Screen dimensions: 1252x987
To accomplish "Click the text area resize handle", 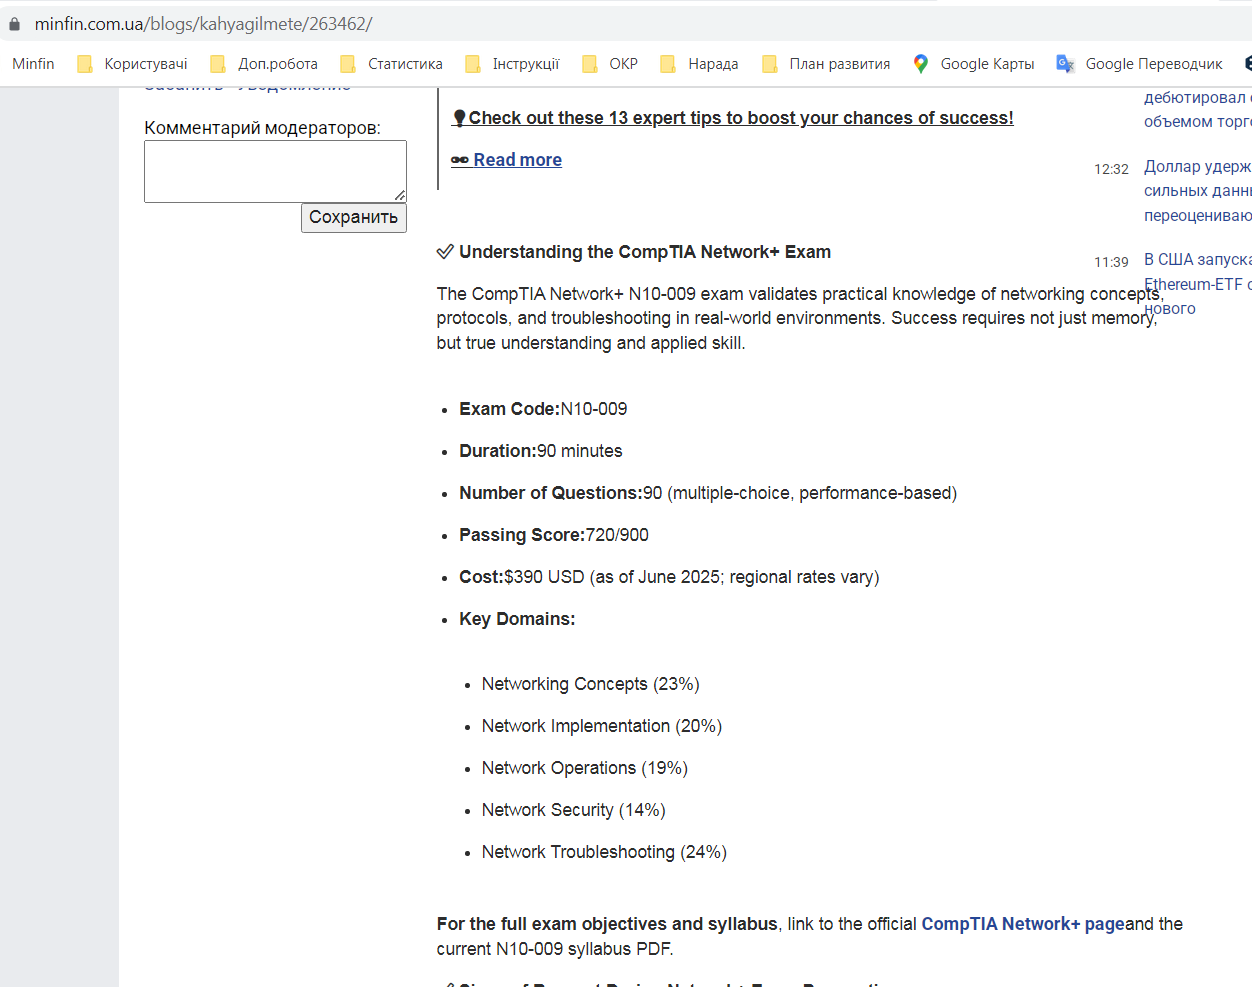I will [x=400, y=196].
